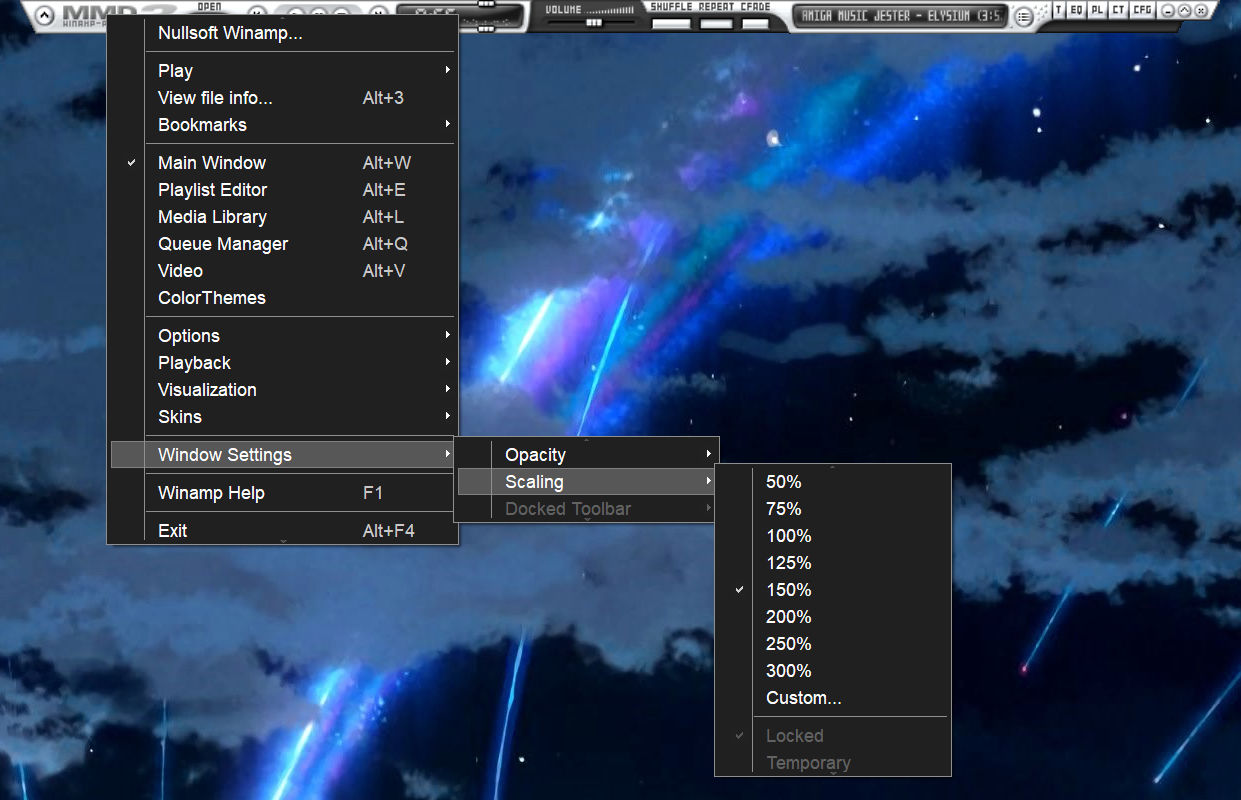Expand the Play submenu

pyautogui.click(x=283, y=70)
